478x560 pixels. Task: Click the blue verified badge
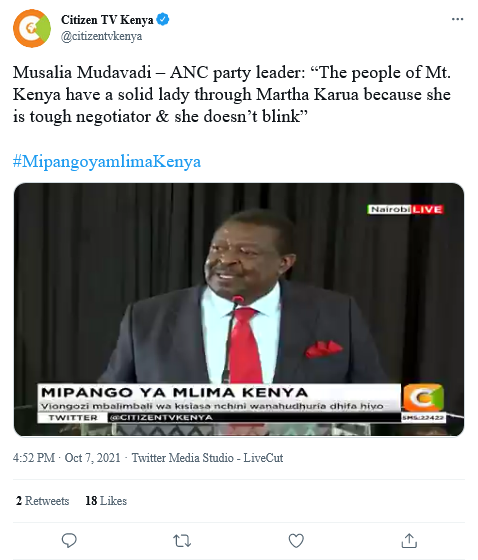(163, 19)
